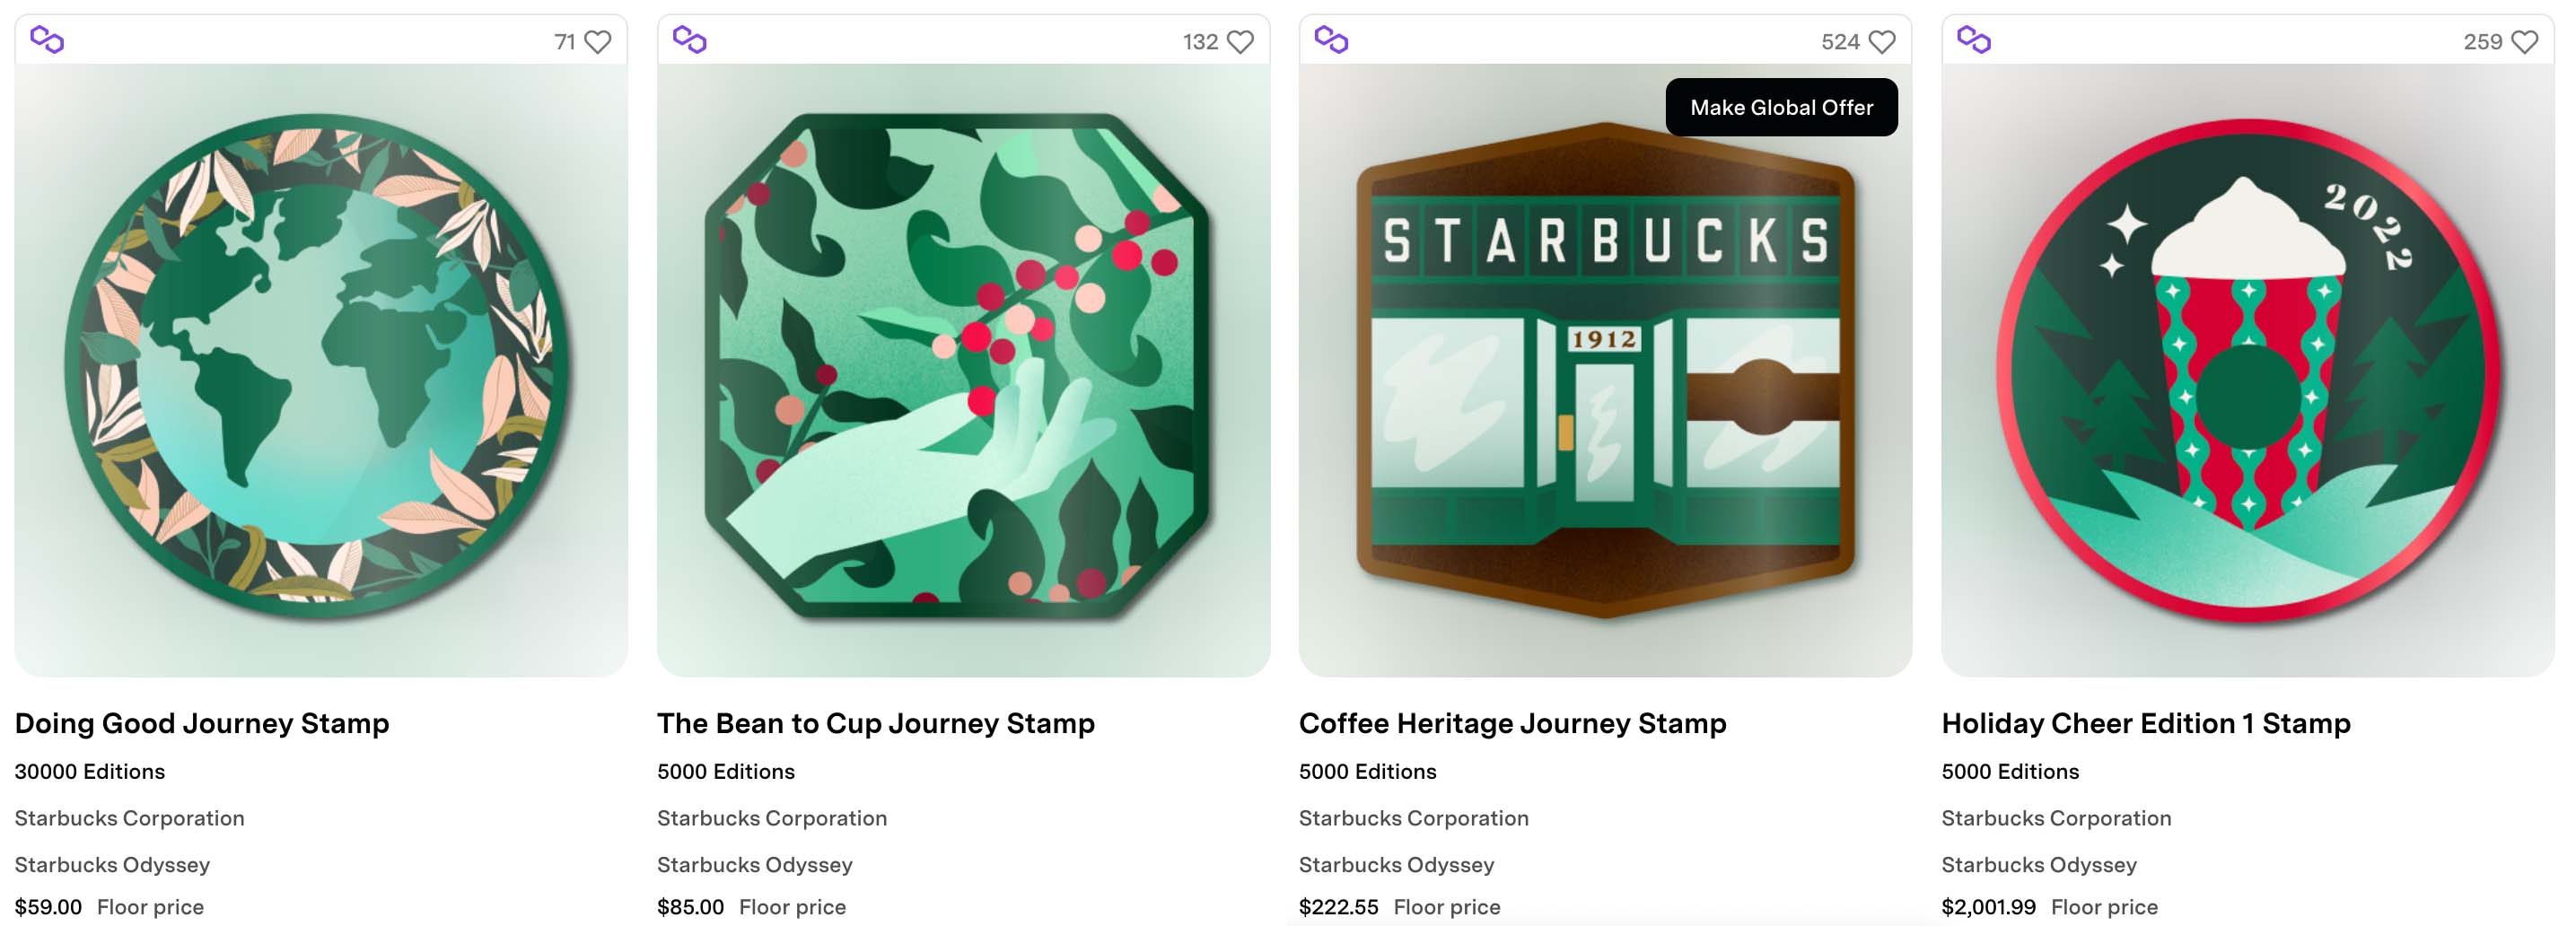Open the Doing Good Journey Stamp title
Viewport: 2576px width, 926px height.
click(x=202, y=723)
